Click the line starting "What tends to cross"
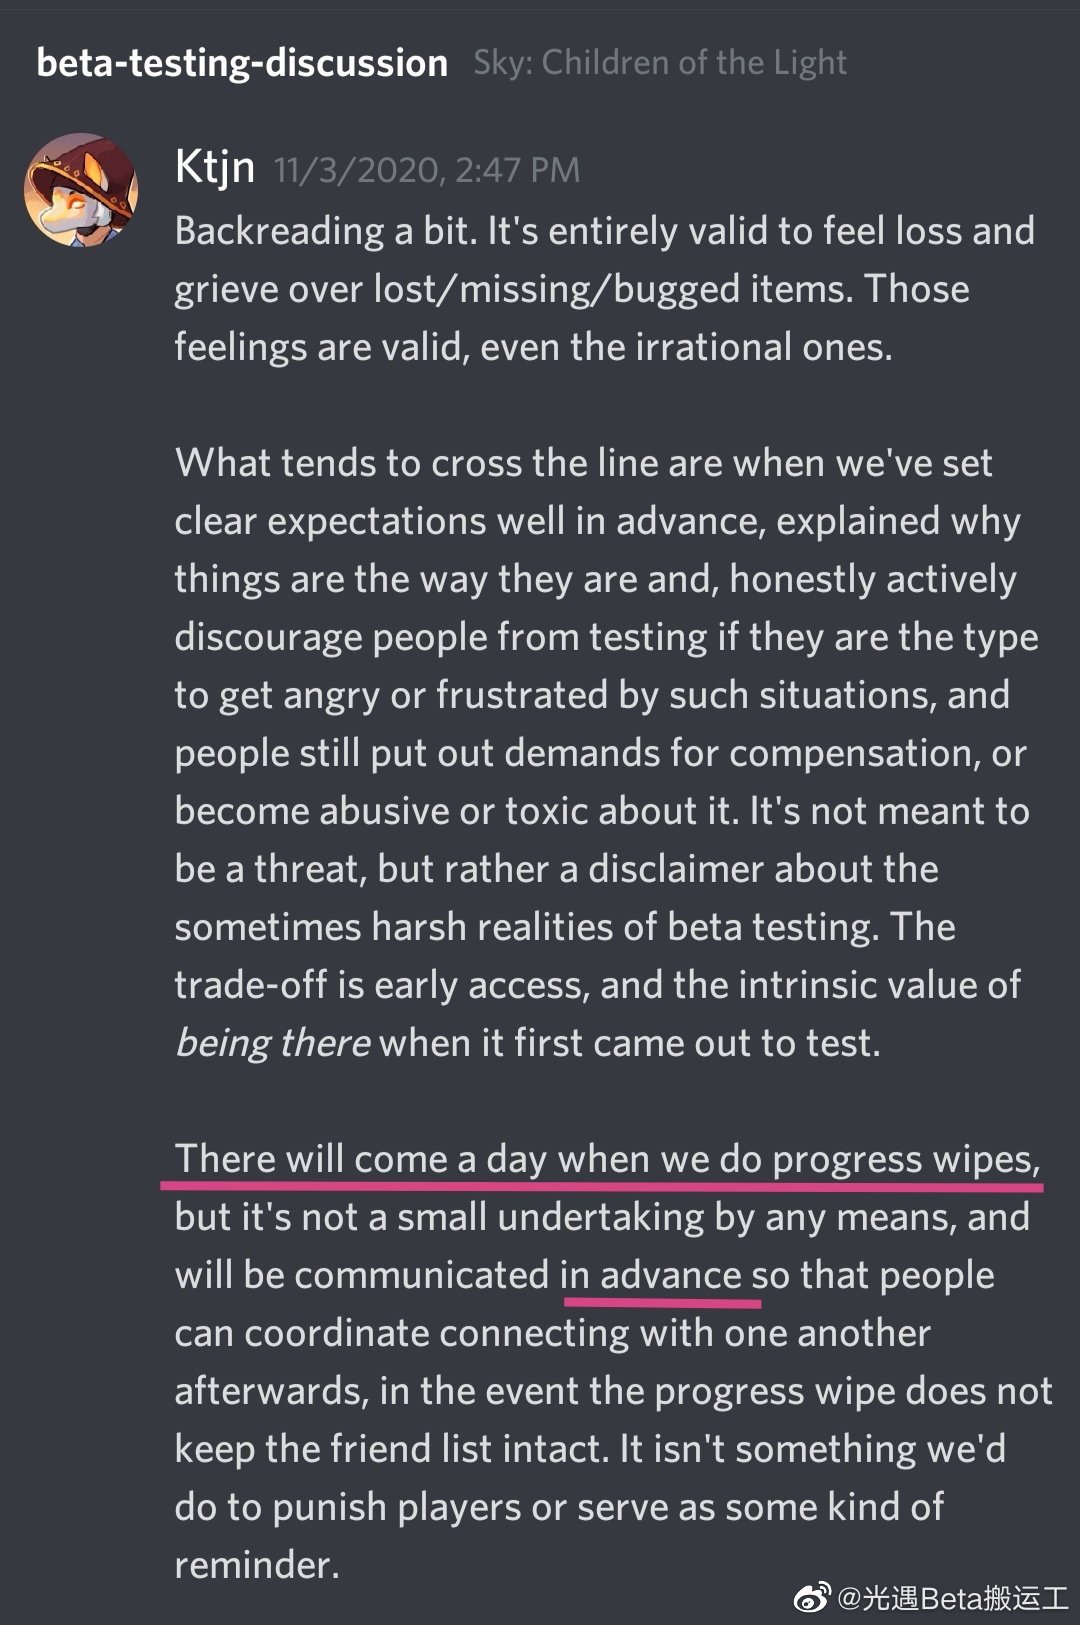 point(583,463)
